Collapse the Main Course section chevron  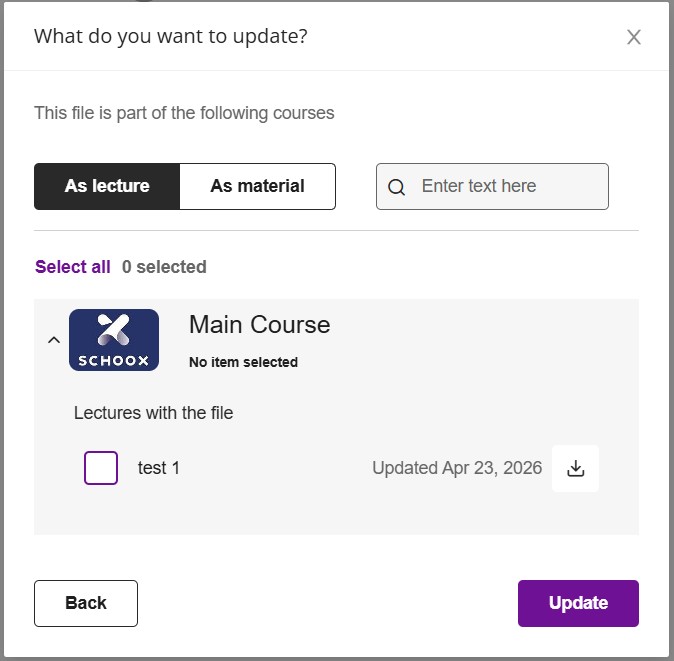[54, 340]
